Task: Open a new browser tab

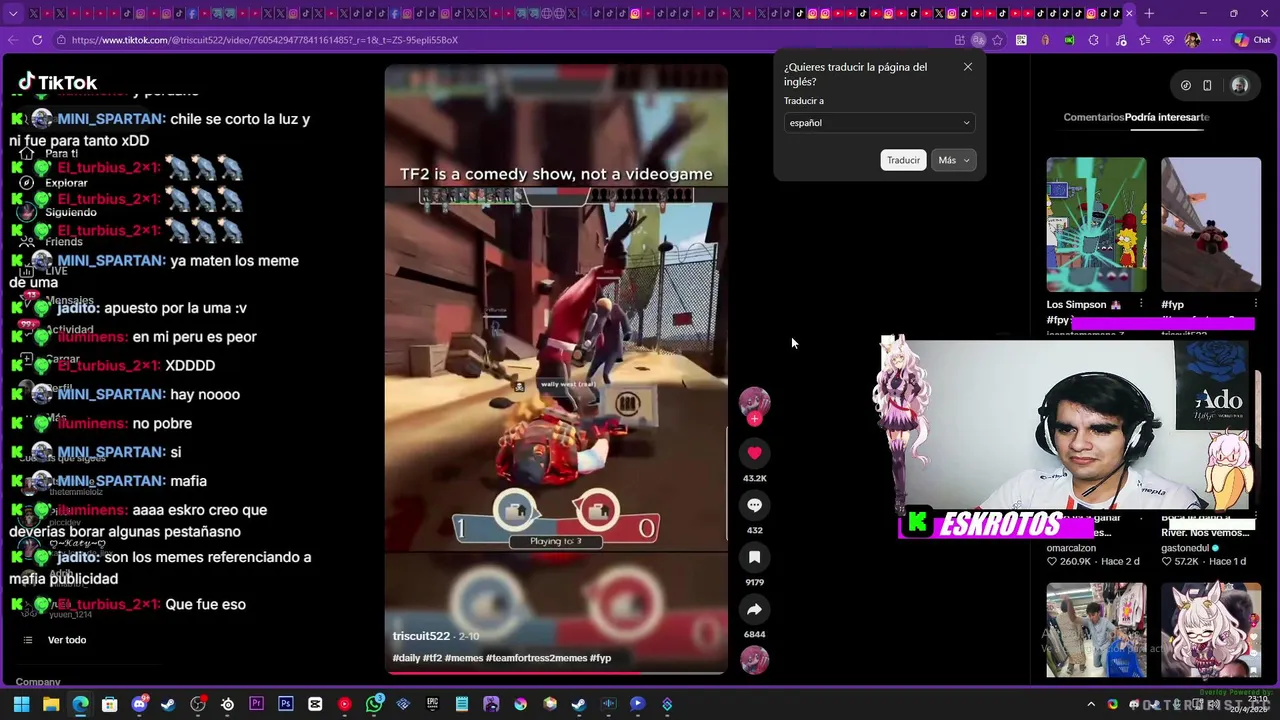Action: click(x=1149, y=14)
